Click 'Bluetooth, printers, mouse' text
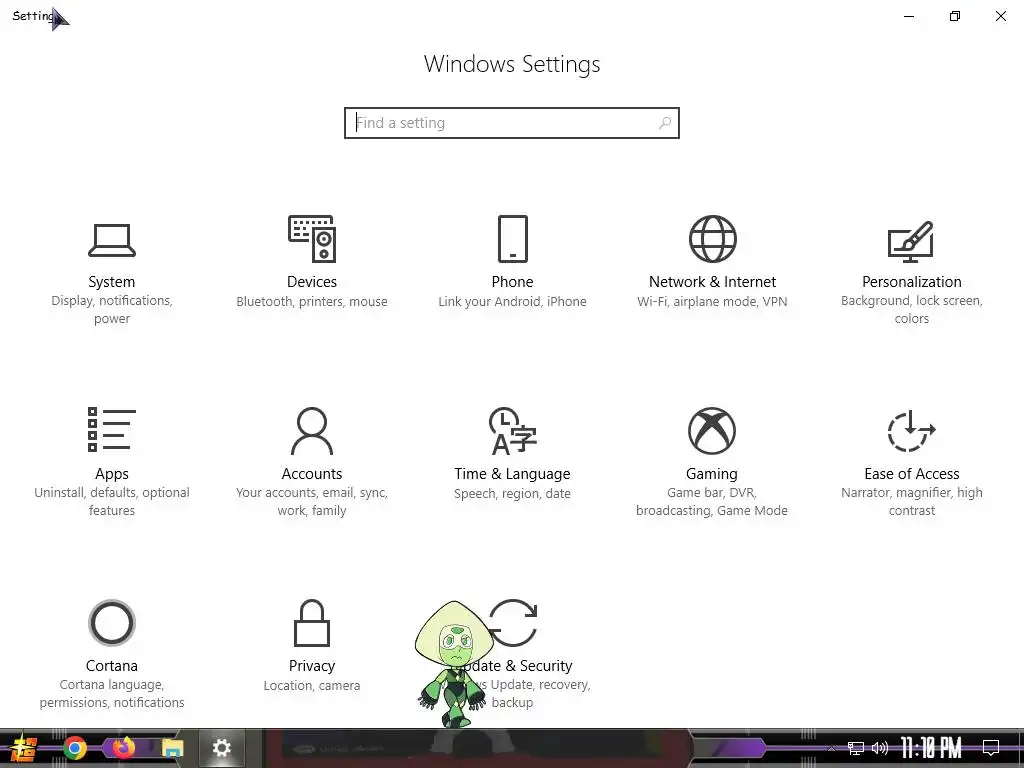 click(x=312, y=301)
